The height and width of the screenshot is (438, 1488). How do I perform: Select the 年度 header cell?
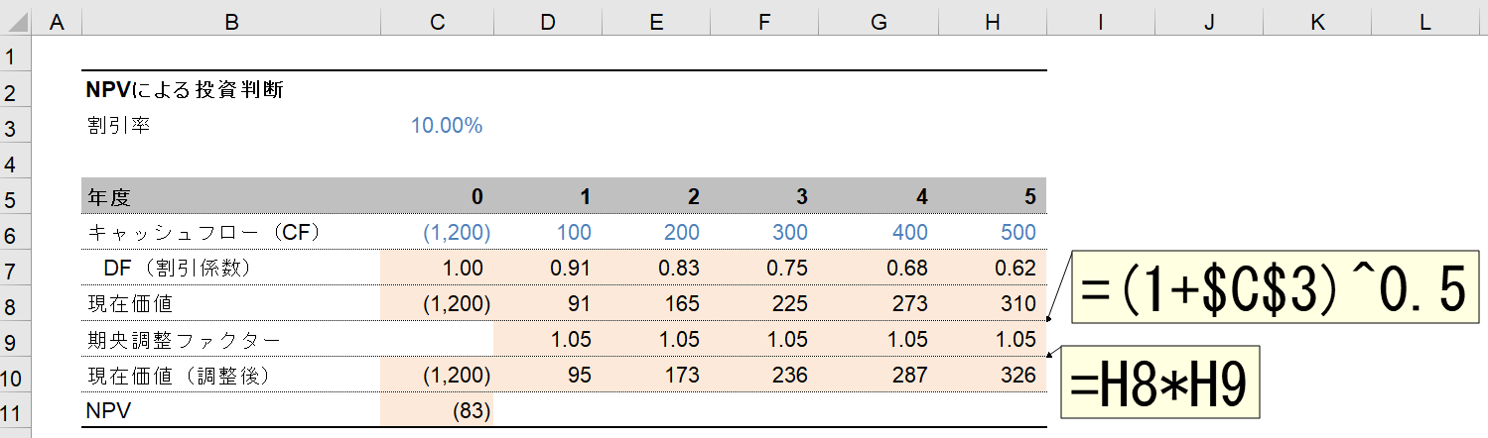[x=110, y=197]
